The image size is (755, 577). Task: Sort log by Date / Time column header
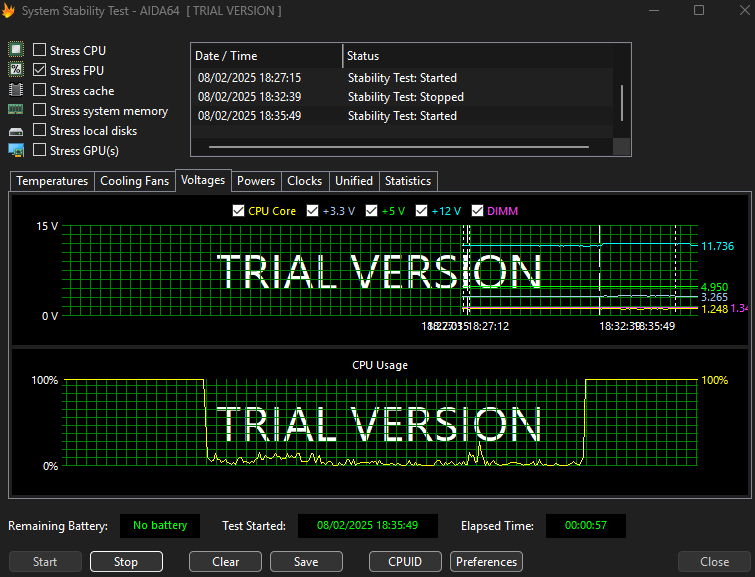[267, 56]
